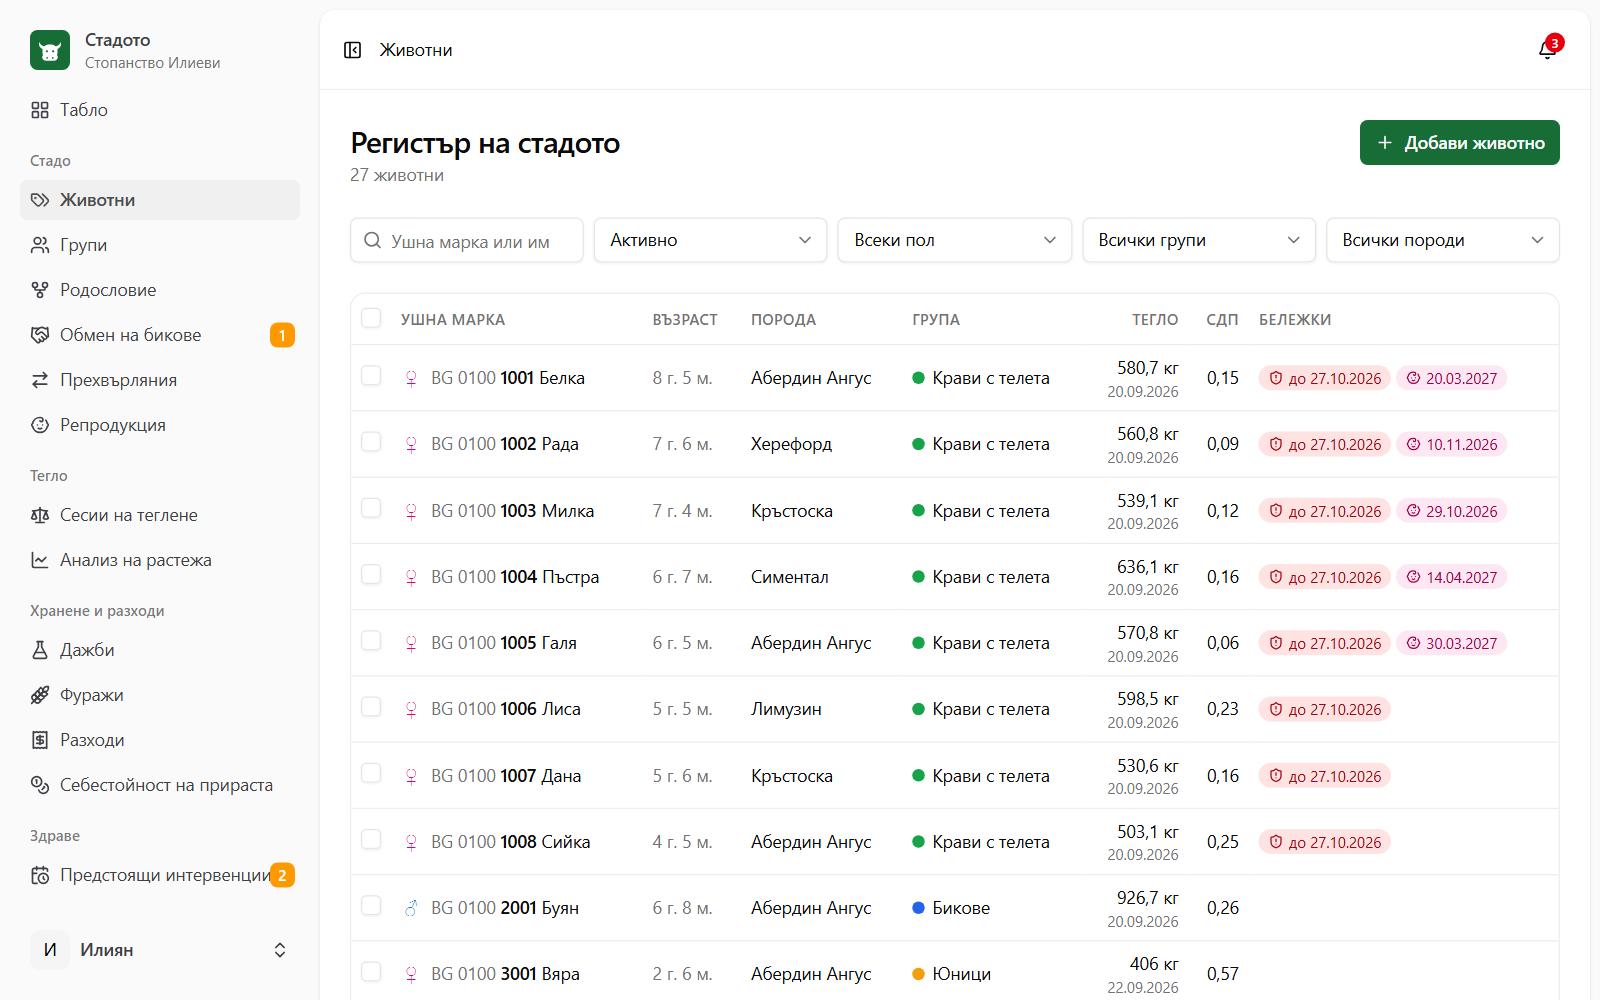Click Добави животно button
The width and height of the screenshot is (1600, 1000).
(1460, 143)
